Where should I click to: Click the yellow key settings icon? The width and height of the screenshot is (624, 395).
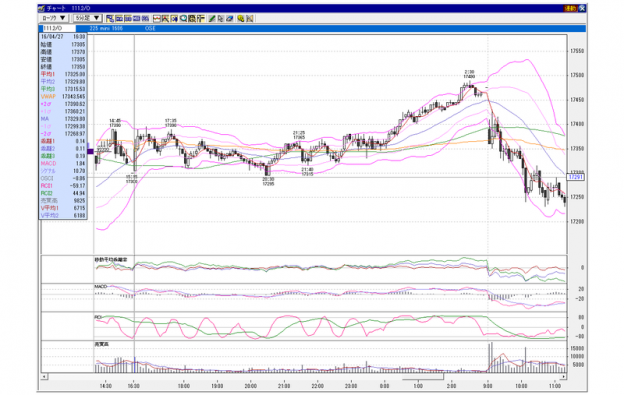click(241, 18)
